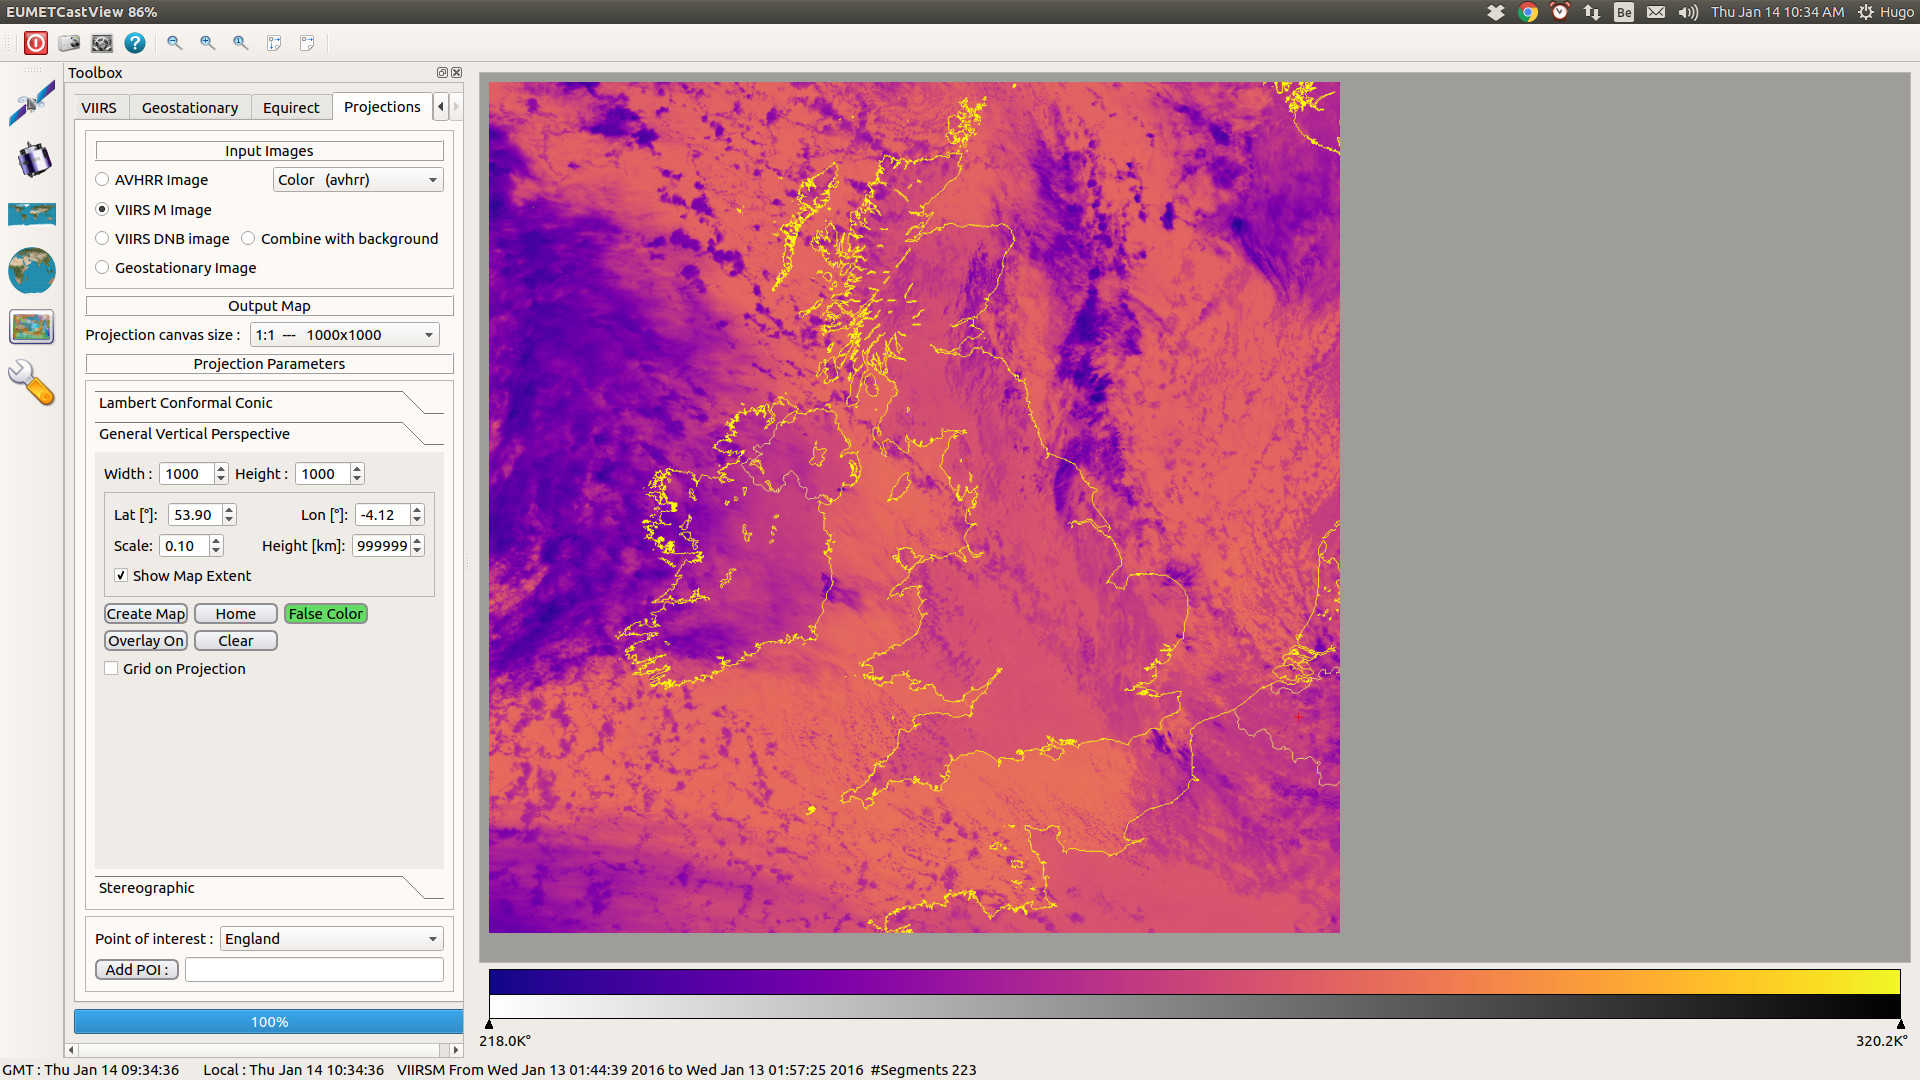Click the Toolbox horizontal scrollbar
The height and width of the screenshot is (1080, 1920).
click(264, 1050)
